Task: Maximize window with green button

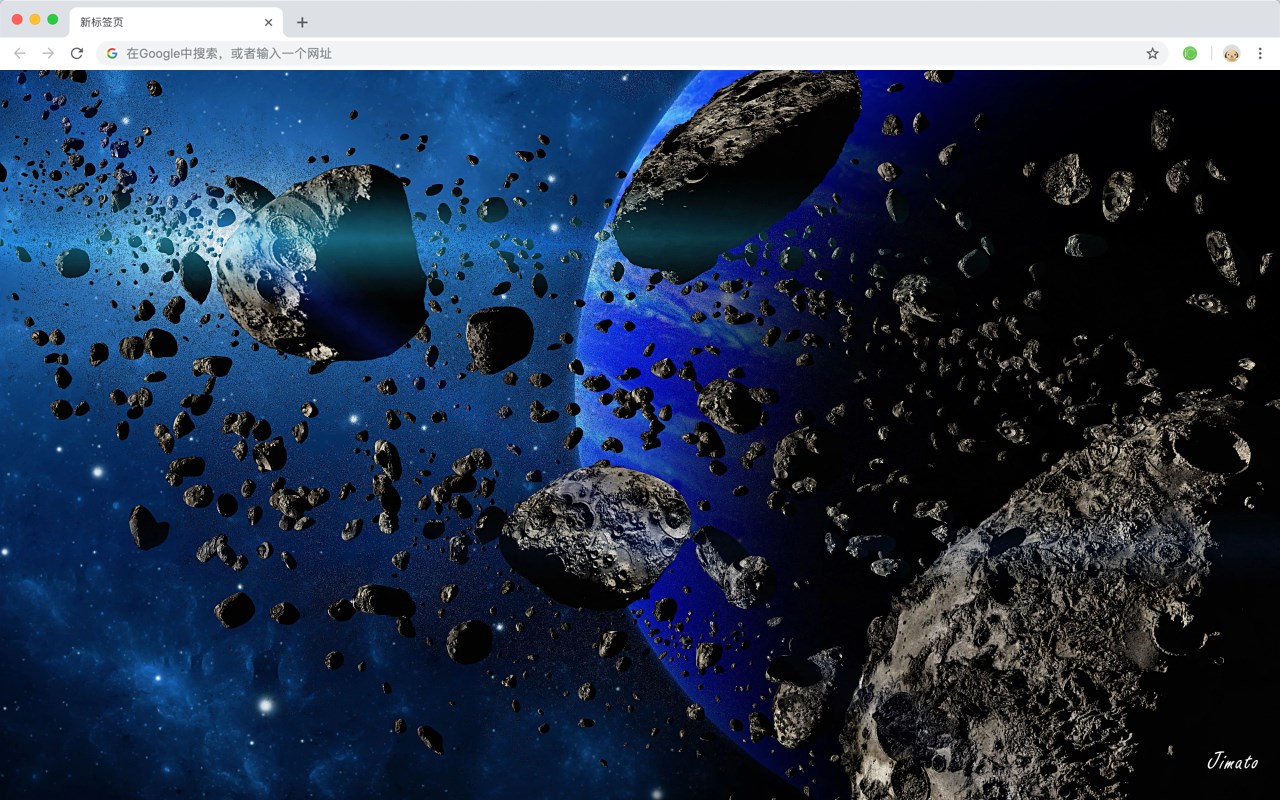Action: [53, 20]
